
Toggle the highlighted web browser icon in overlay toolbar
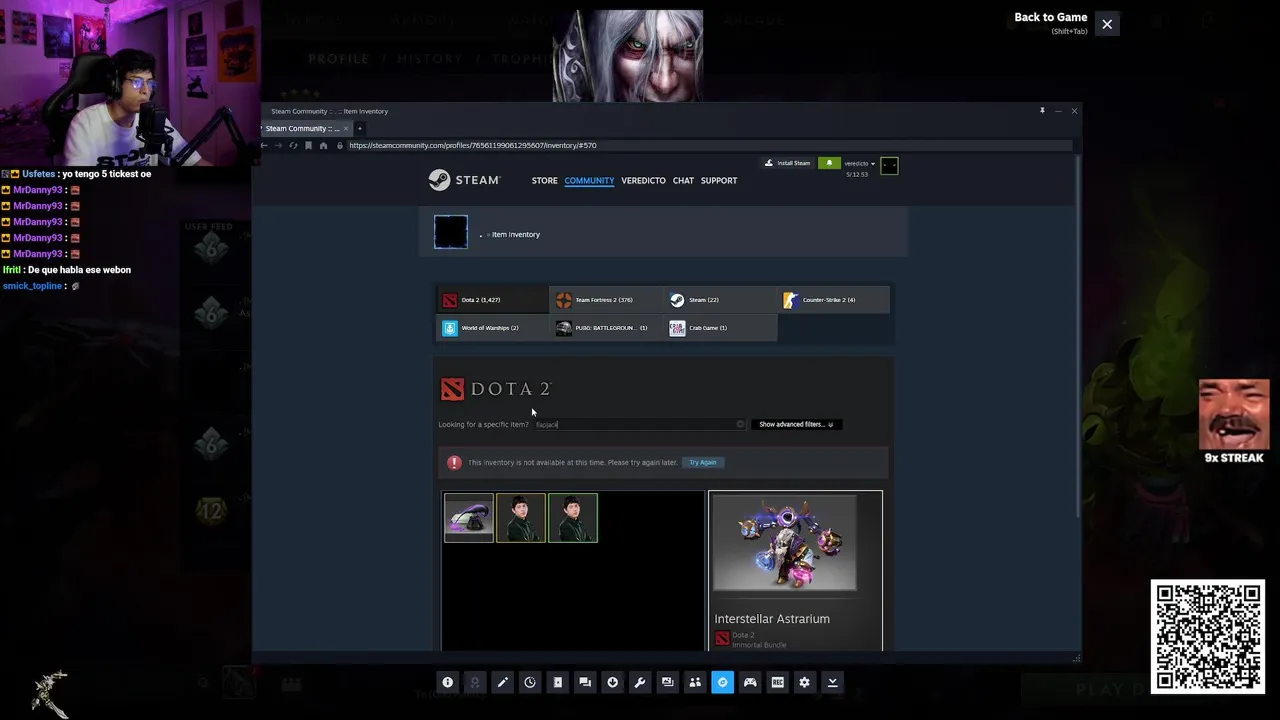coord(723,682)
